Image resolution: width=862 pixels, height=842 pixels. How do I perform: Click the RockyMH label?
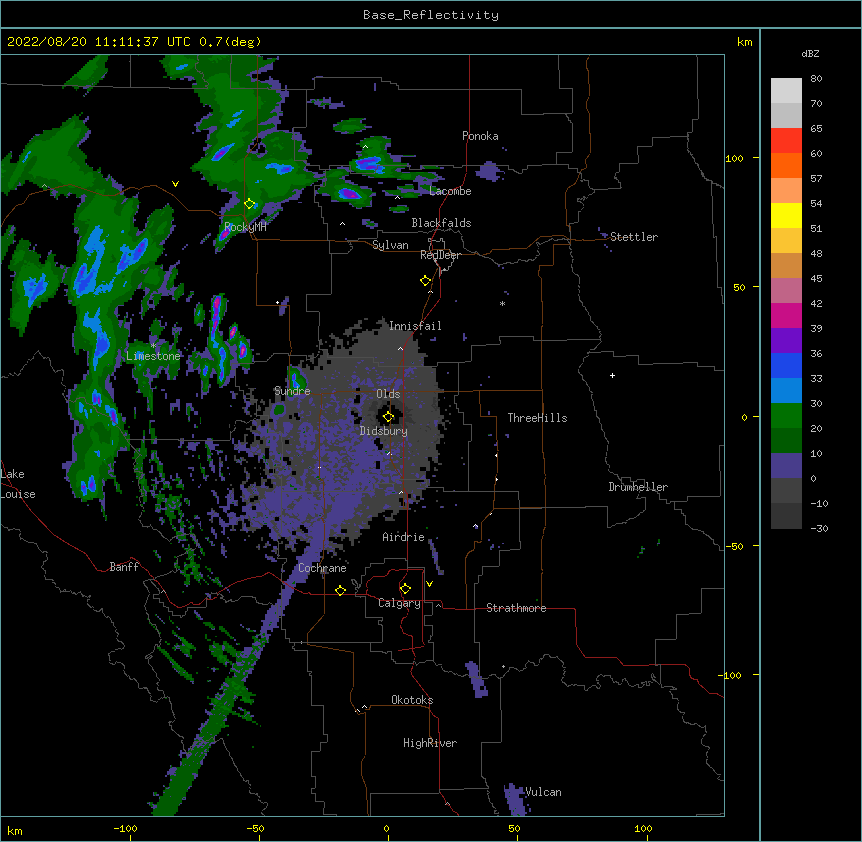[x=245, y=227]
